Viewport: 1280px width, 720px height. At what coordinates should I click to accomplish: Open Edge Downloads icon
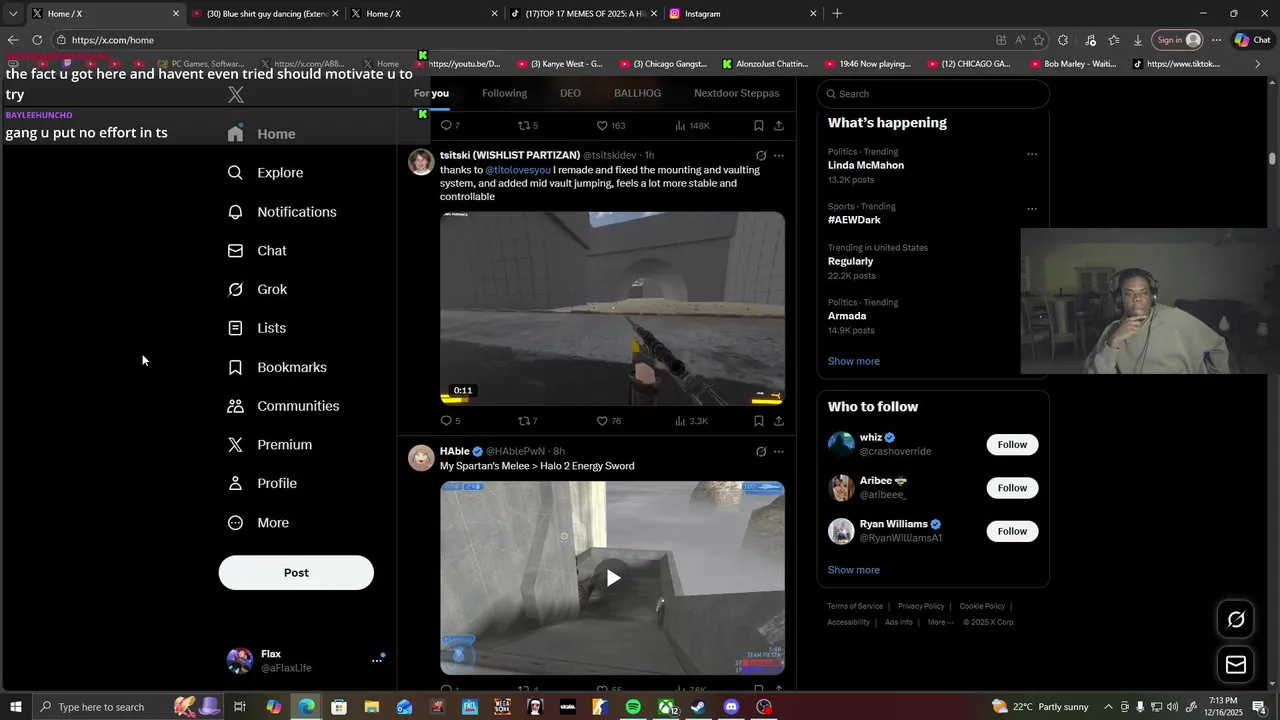pyautogui.click(x=1138, y=40)
